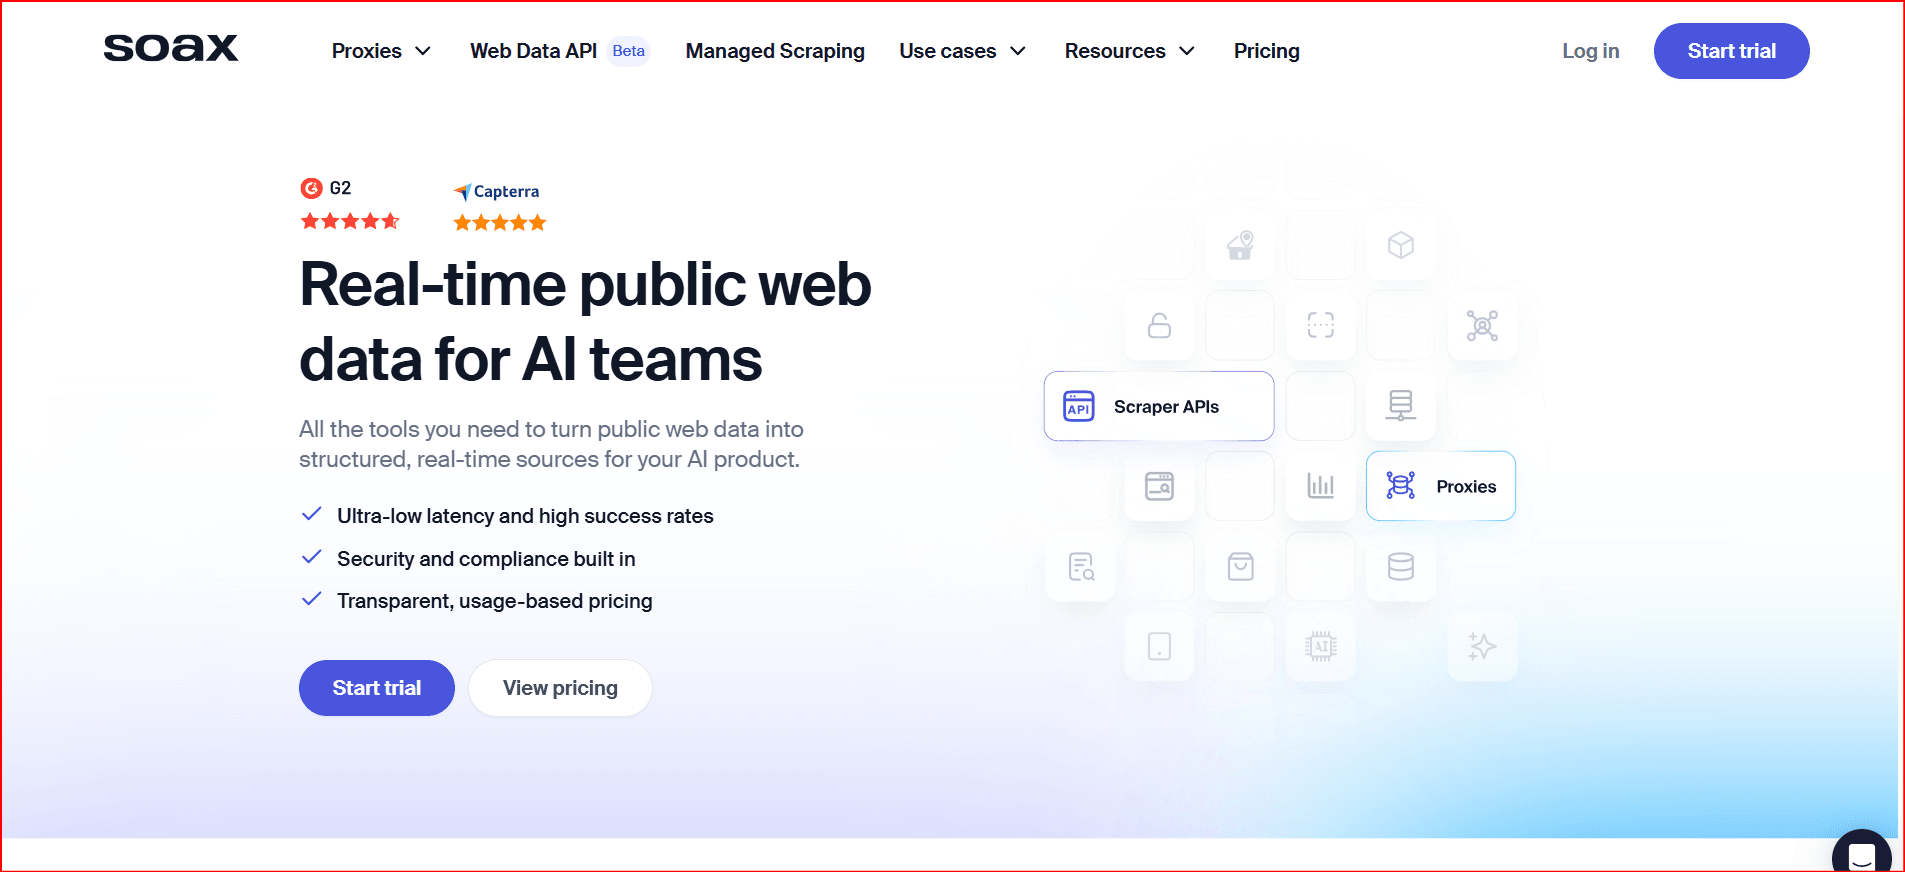This screenshot has height=872, width=1905.
Task: Click the Scraper APIs tile
Action: click(1158, 406)
